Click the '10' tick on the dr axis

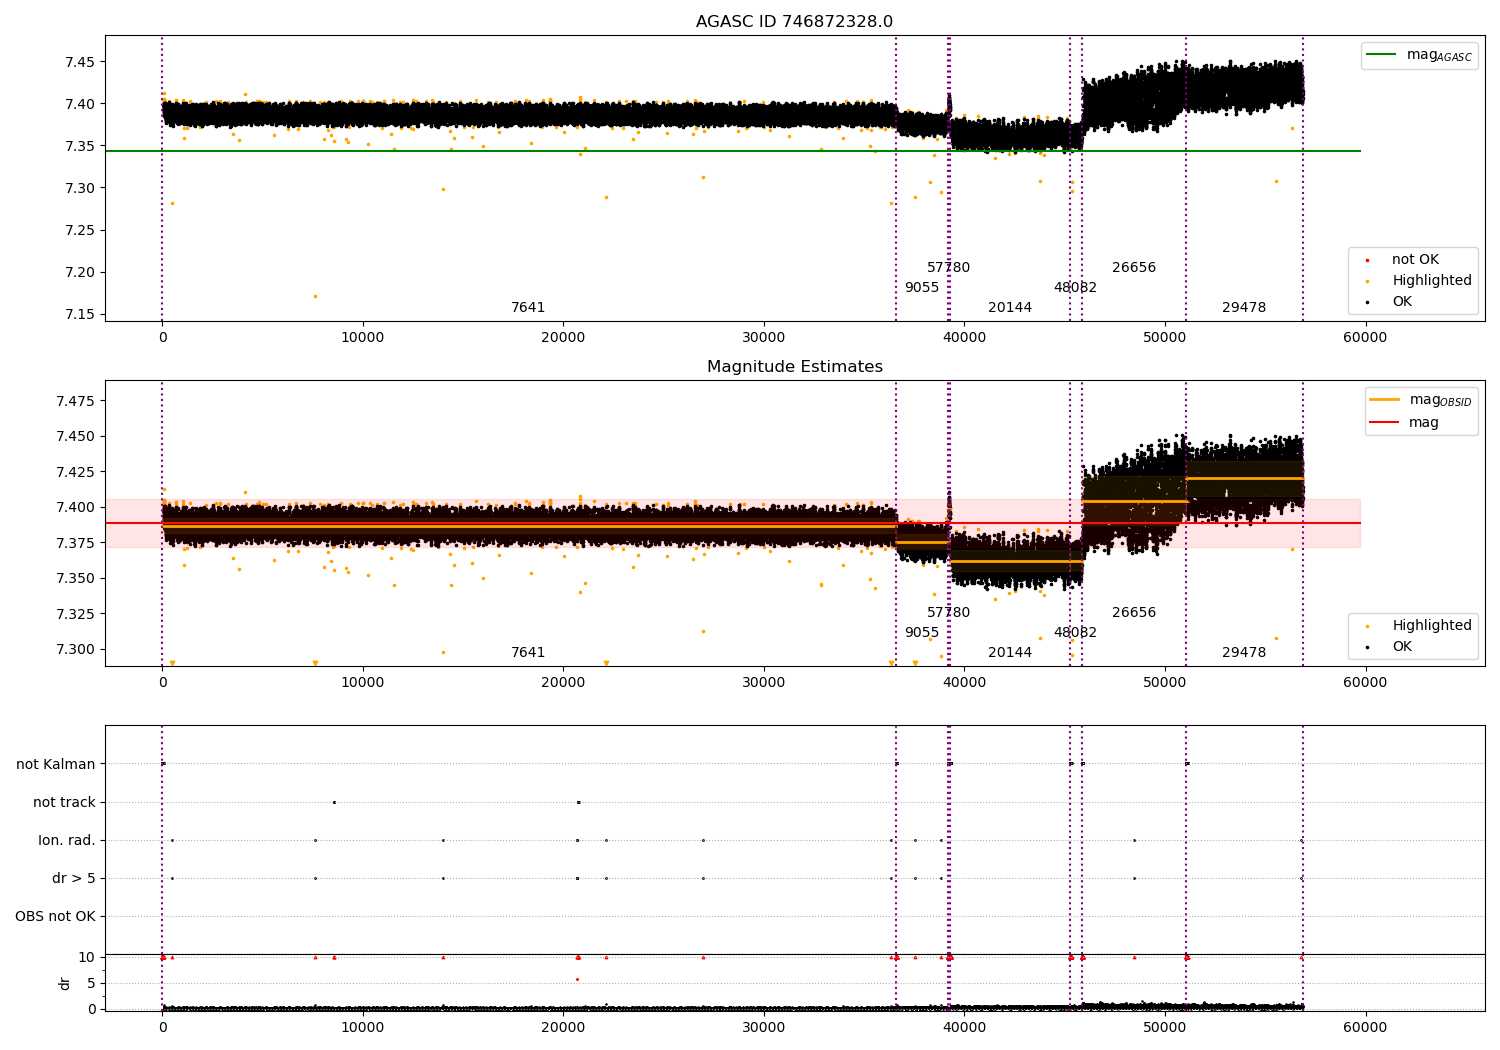(x=87, y=957)
